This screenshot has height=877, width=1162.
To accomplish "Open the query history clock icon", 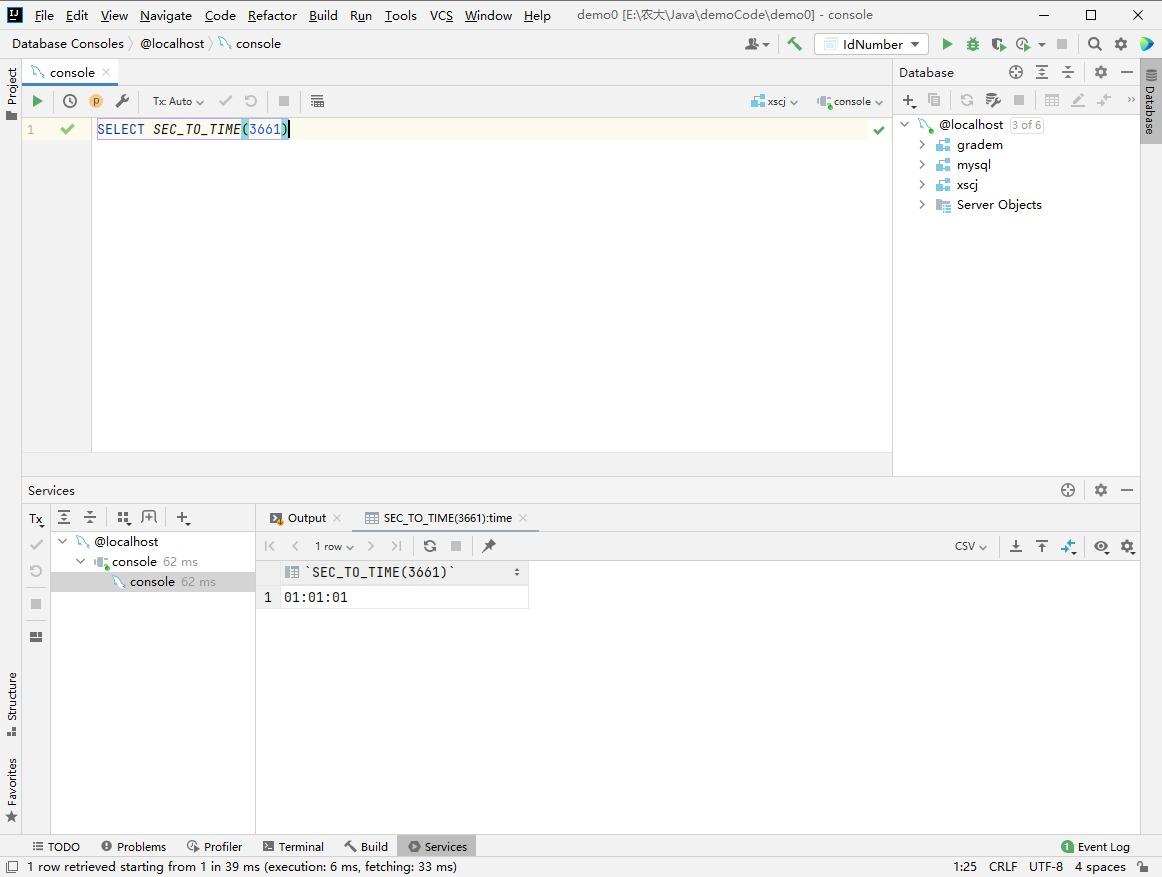I will tap(70, 101).
